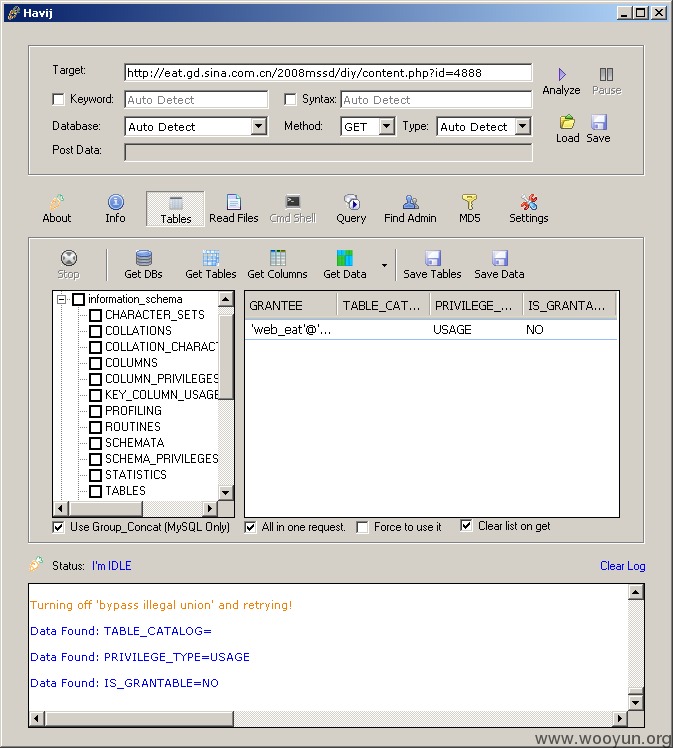The image size is (673, 748).
Task: Go to Read Files section
Action: [x=234, y=209]
